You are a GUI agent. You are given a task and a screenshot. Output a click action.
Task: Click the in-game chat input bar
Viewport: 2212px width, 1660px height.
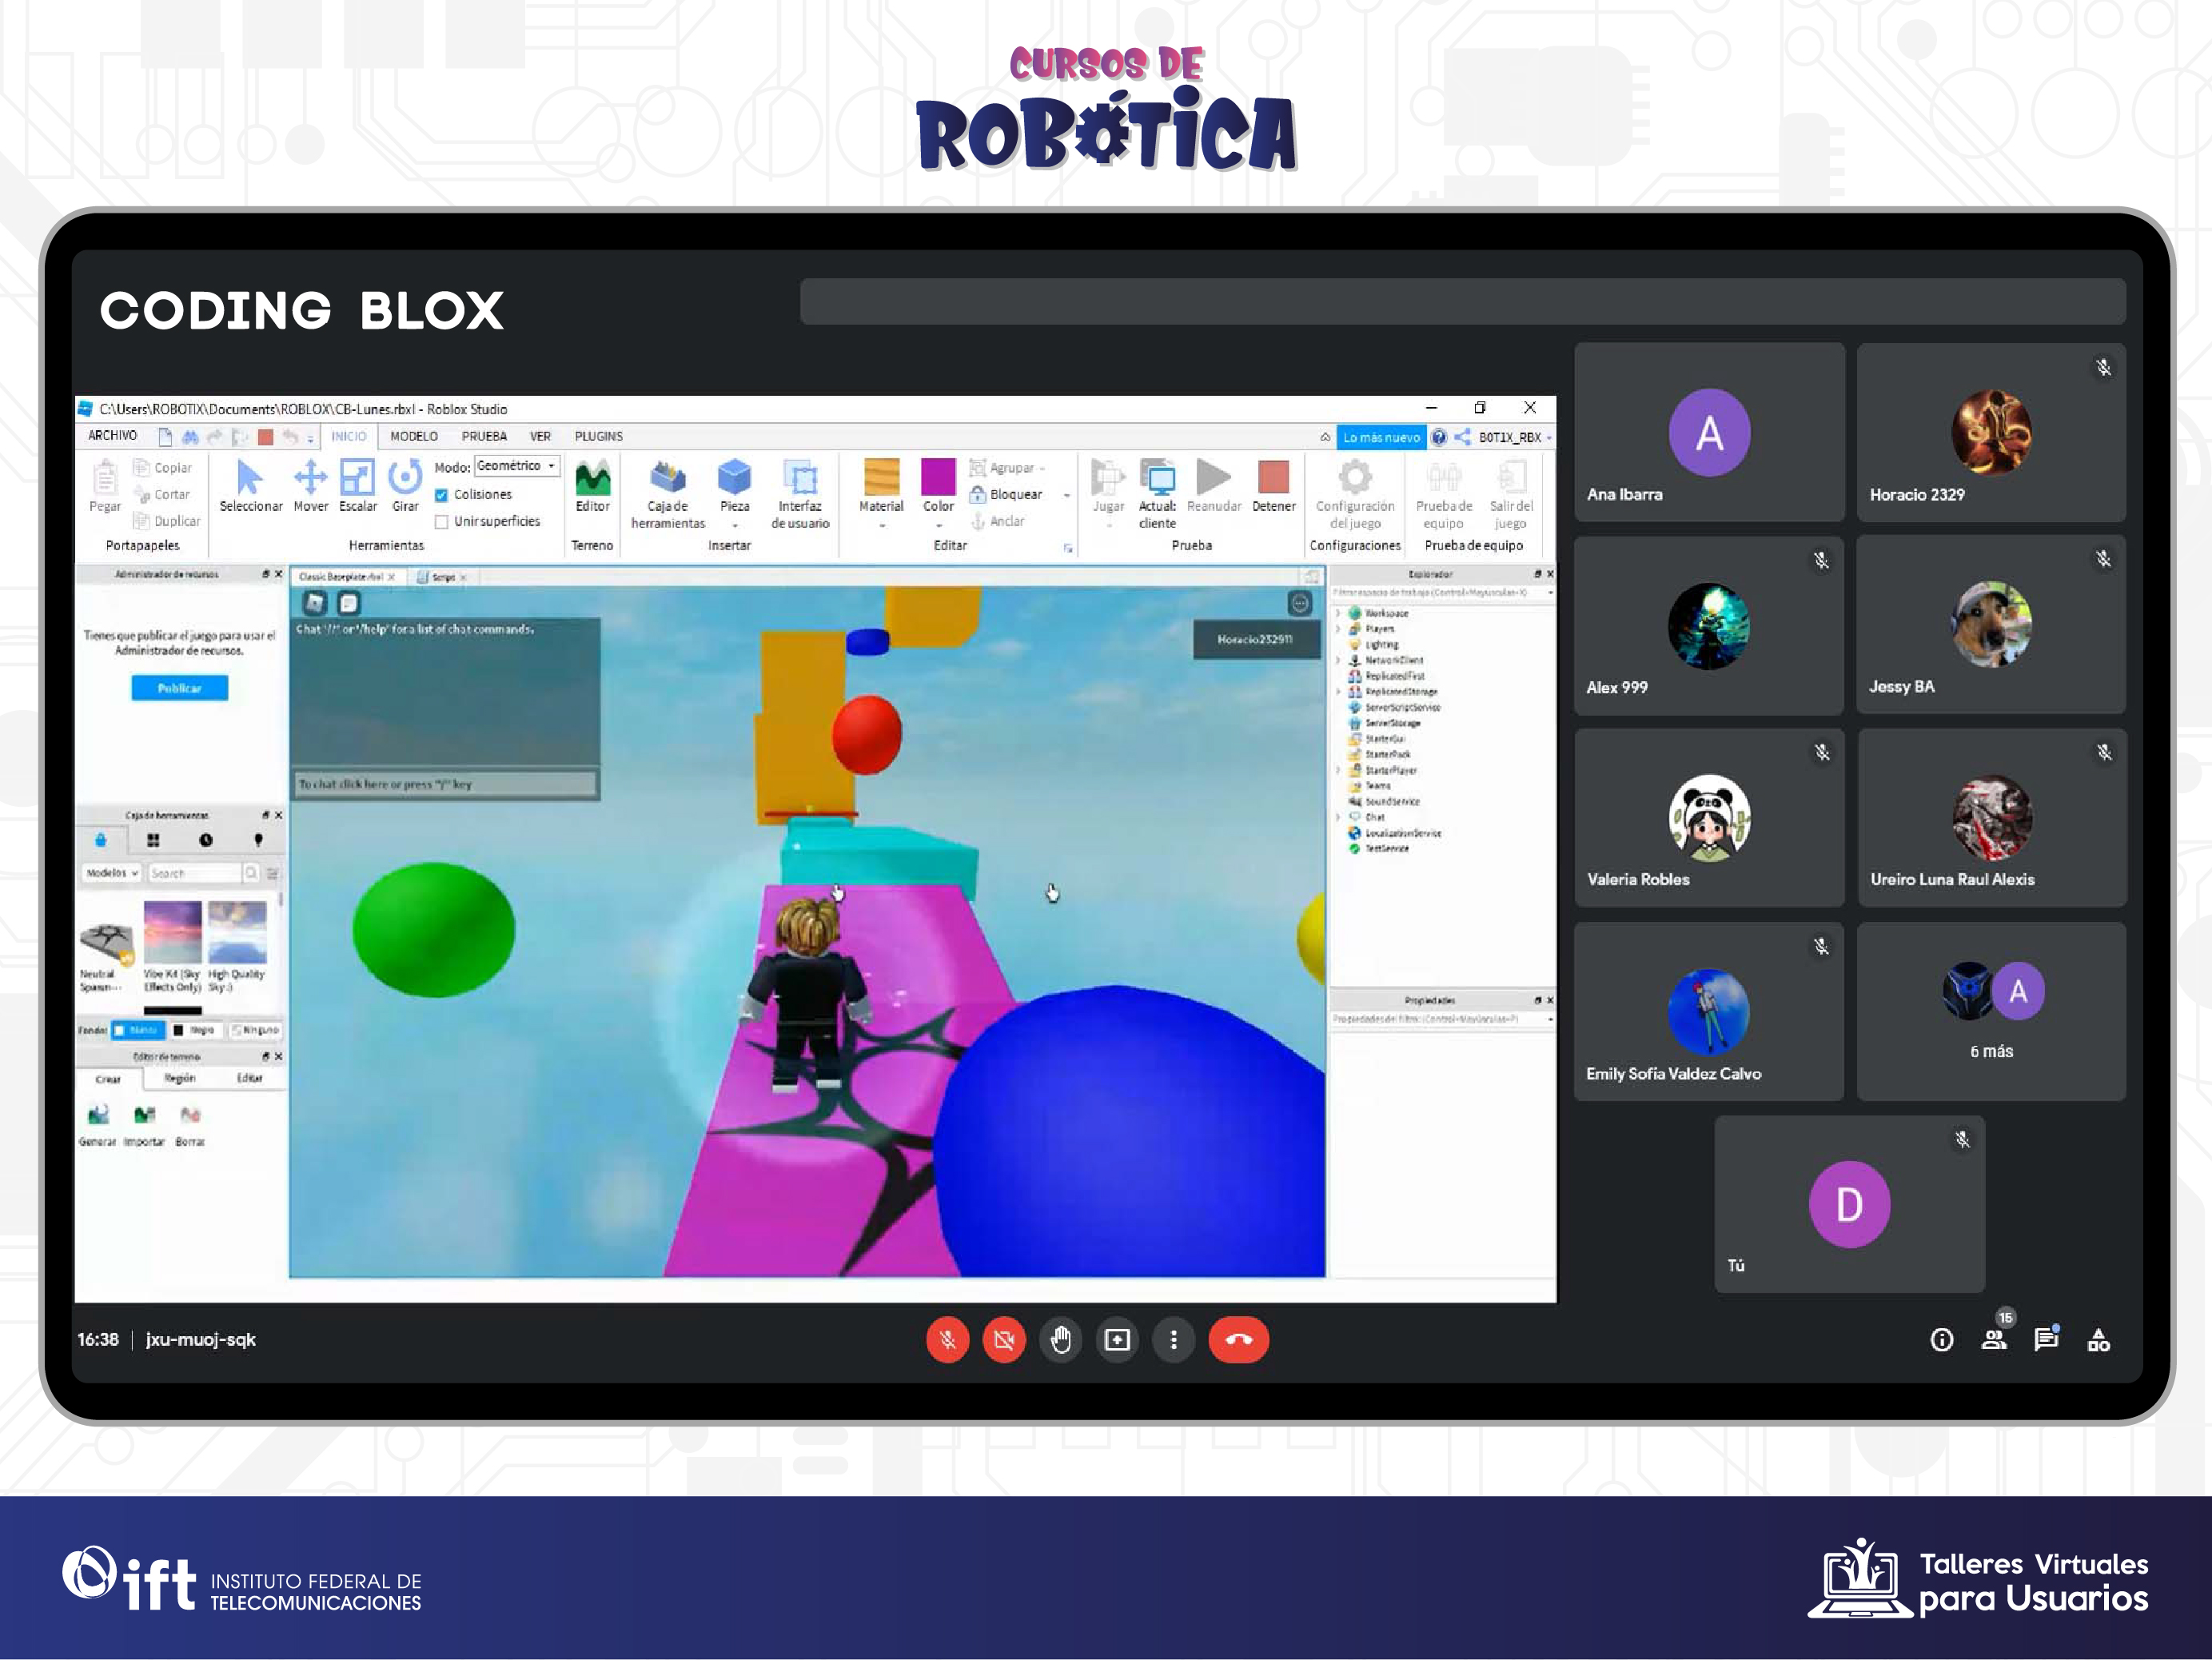click(x=446, y=784)
